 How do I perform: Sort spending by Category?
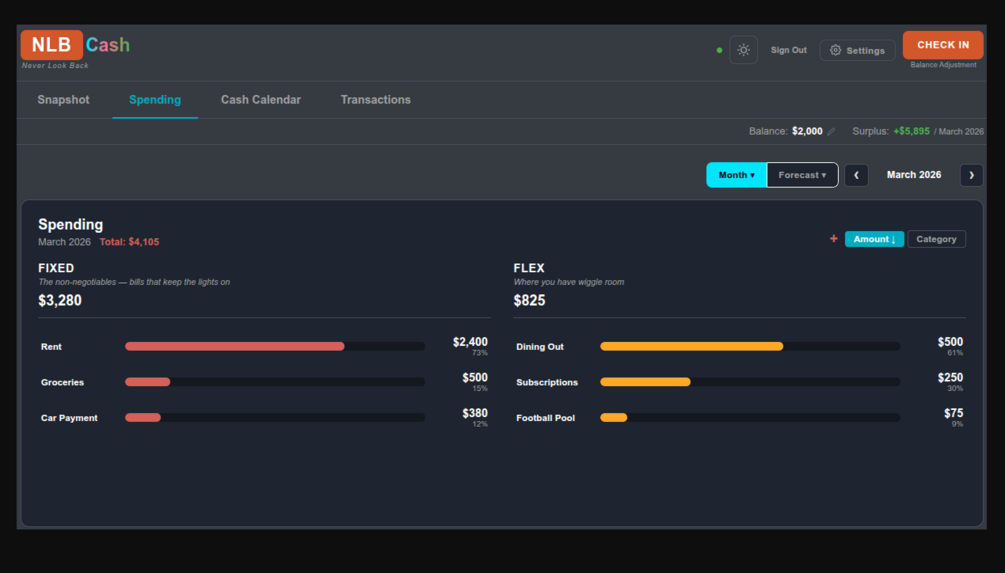click(936, 239)
